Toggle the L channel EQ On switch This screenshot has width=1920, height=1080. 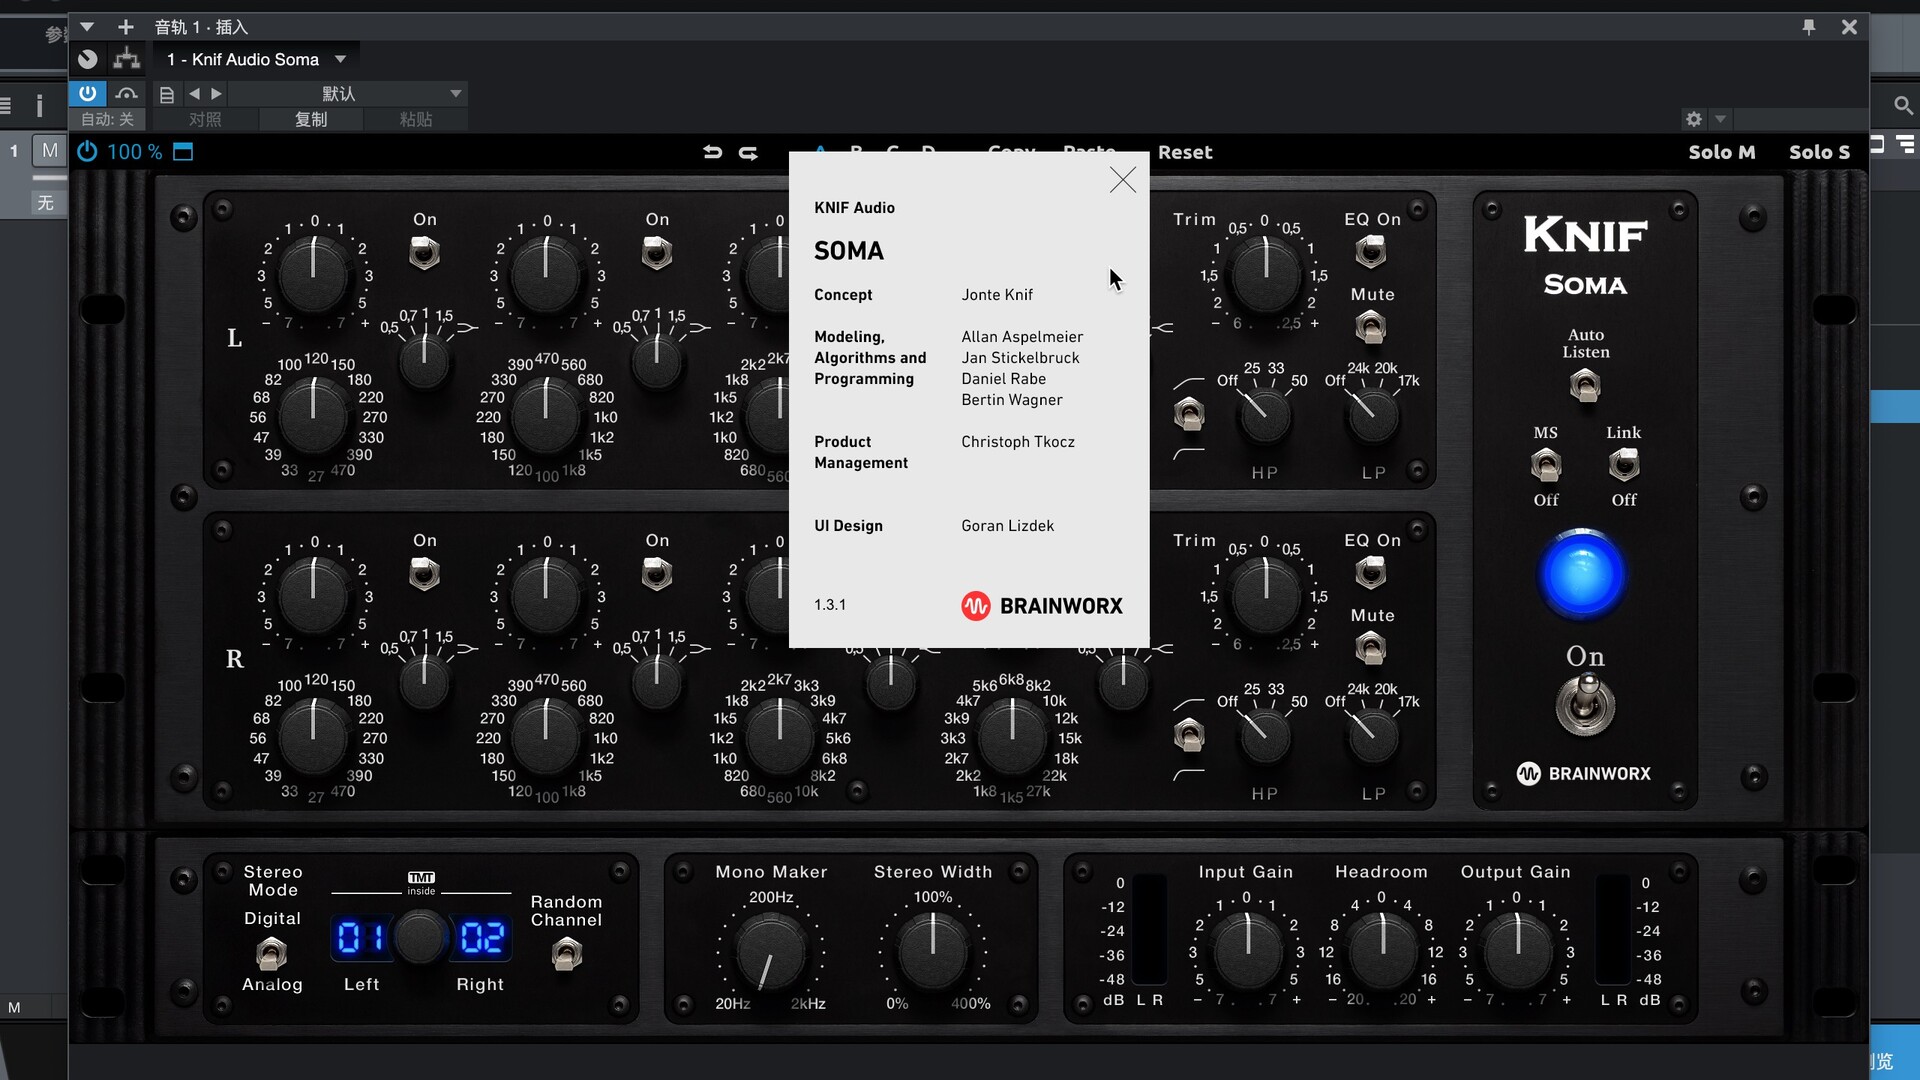pyautogui.click(x=1371, y=251)
